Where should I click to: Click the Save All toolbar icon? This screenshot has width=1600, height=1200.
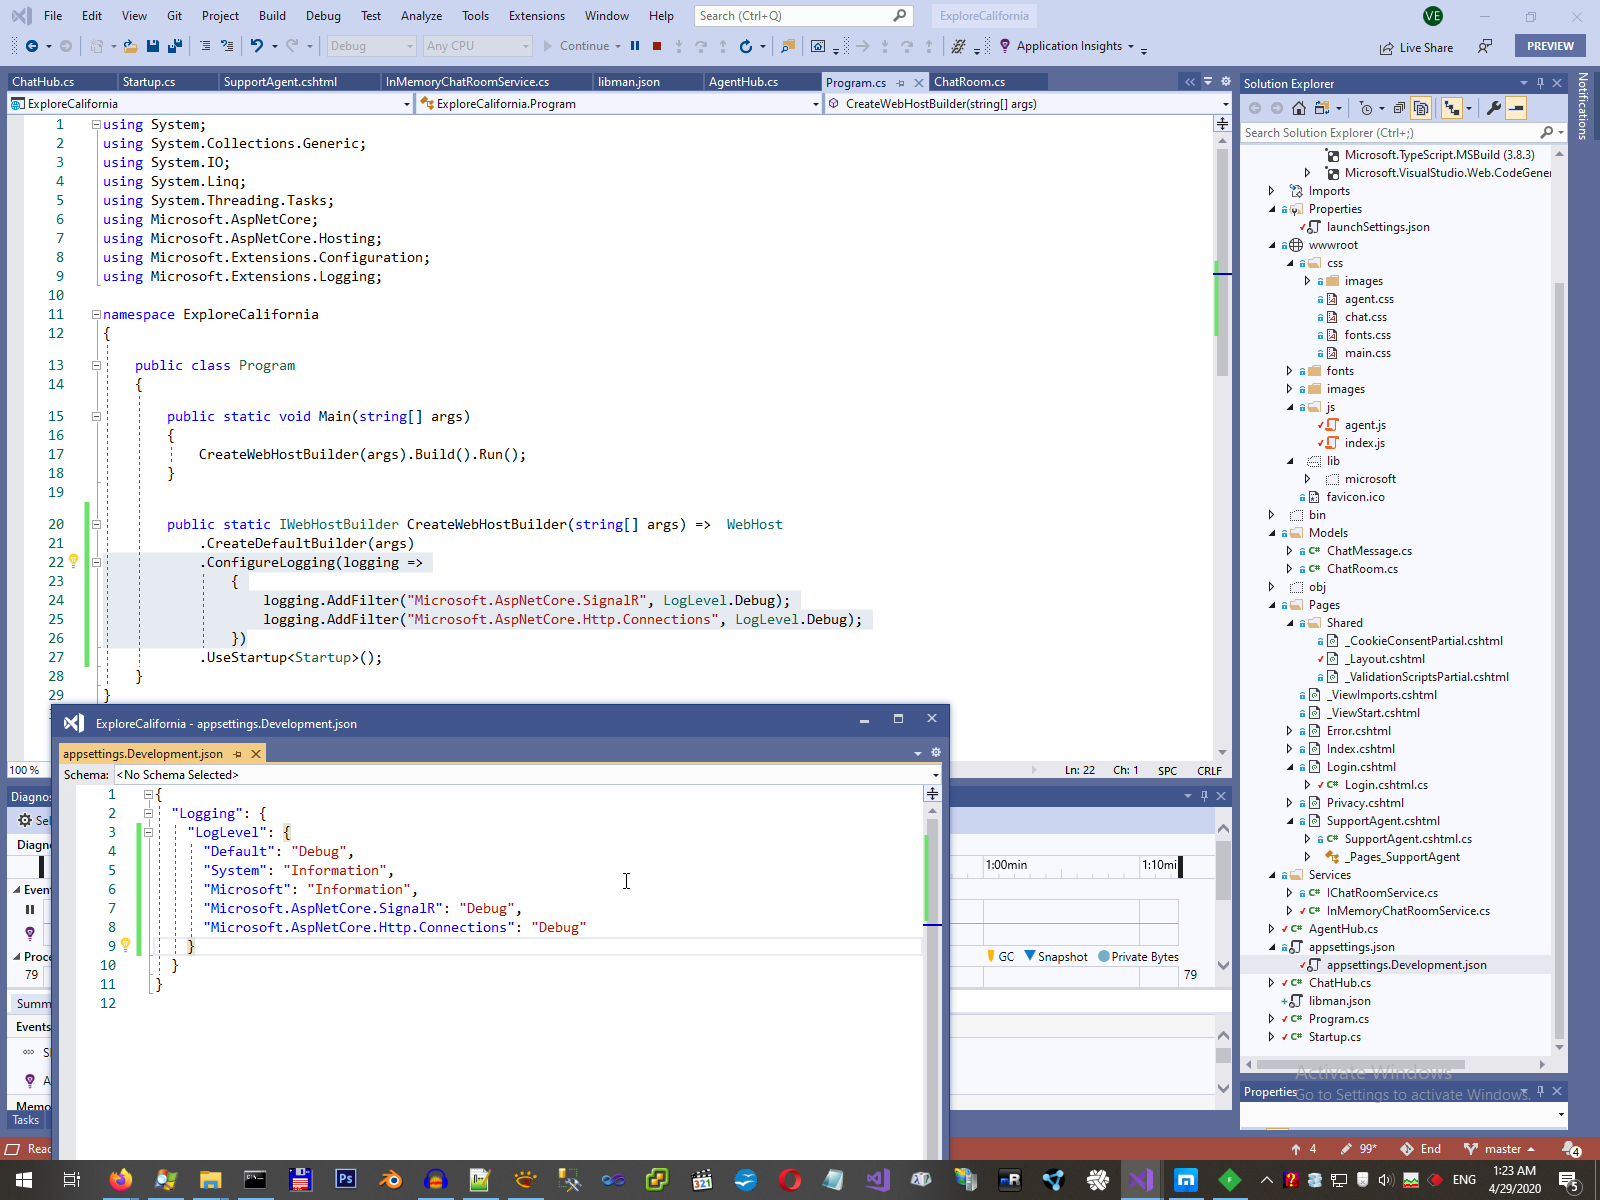point(174,46)
